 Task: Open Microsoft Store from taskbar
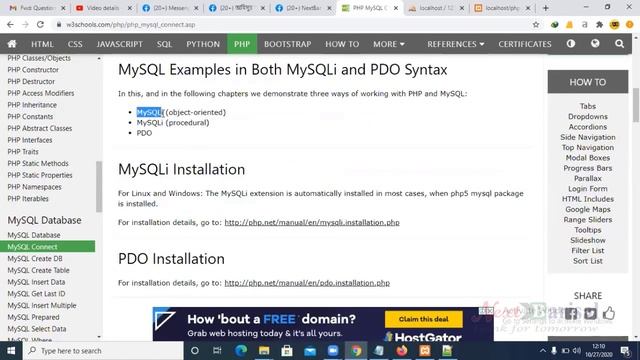287,351
